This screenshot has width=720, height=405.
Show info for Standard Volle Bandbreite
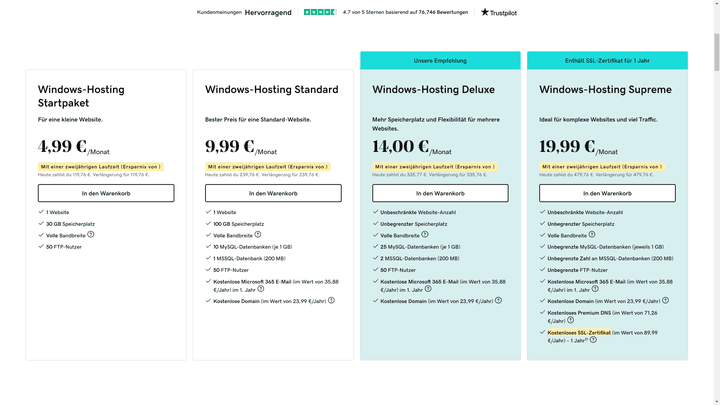258,235
